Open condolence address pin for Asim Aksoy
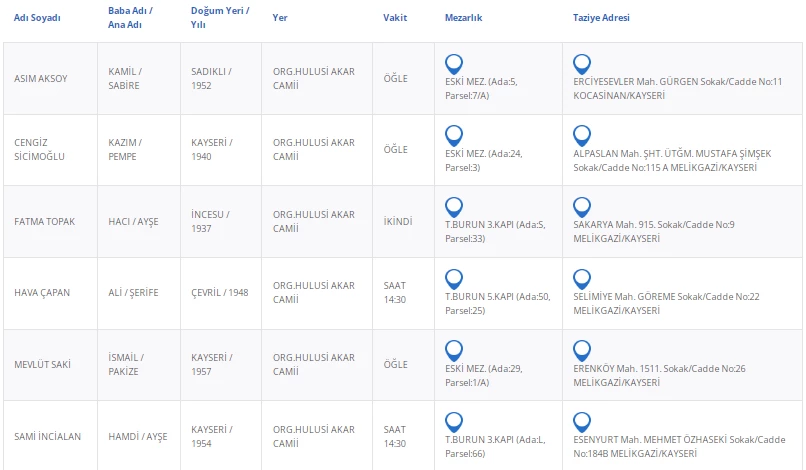This screenshot has height=470, width=806. coord(582,63)
